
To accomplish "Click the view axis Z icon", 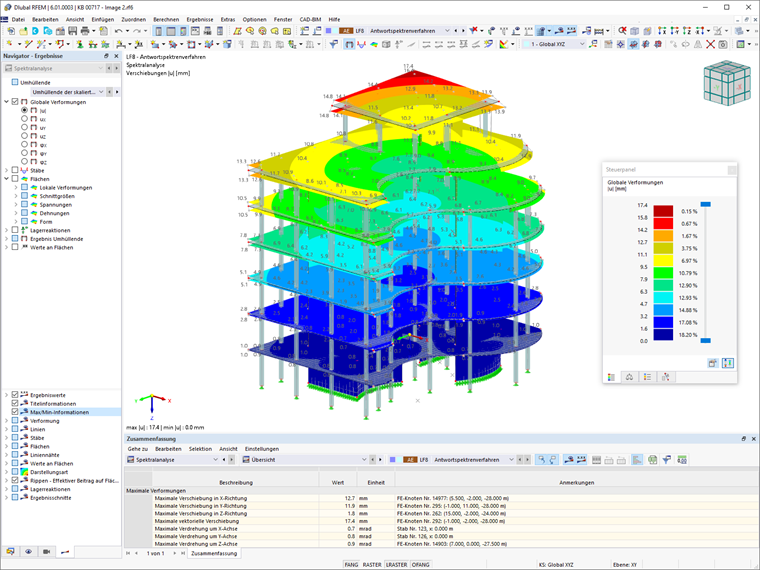I will click(686, 31).
